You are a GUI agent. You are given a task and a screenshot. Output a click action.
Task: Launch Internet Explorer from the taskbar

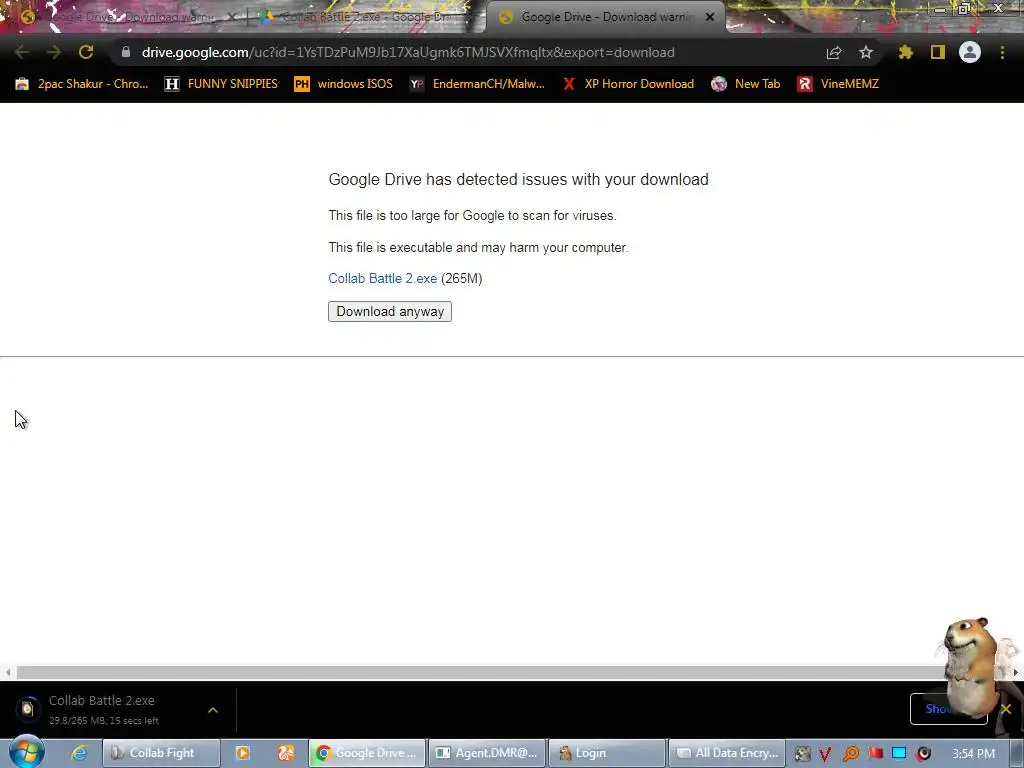[79, 753]
